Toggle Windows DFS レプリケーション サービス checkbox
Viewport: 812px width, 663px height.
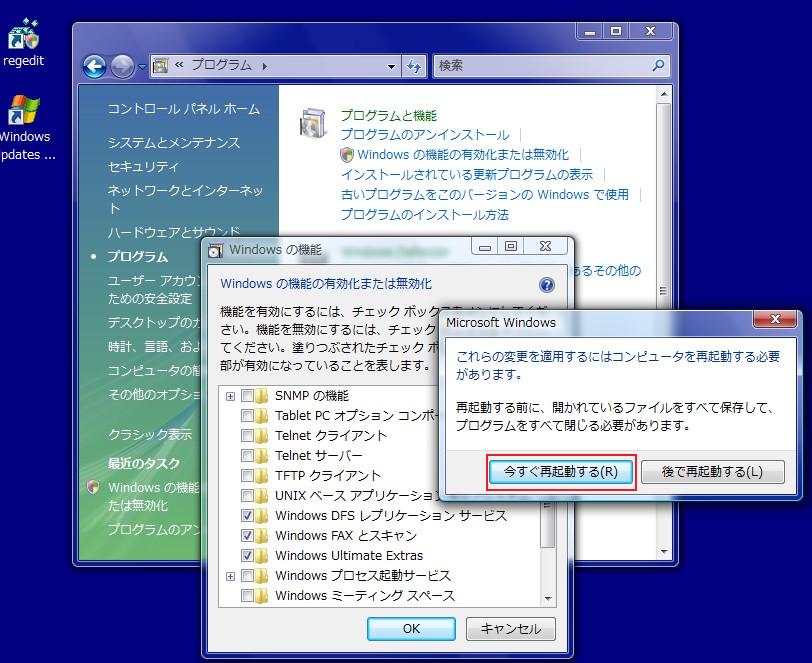(x=247, y=516)
